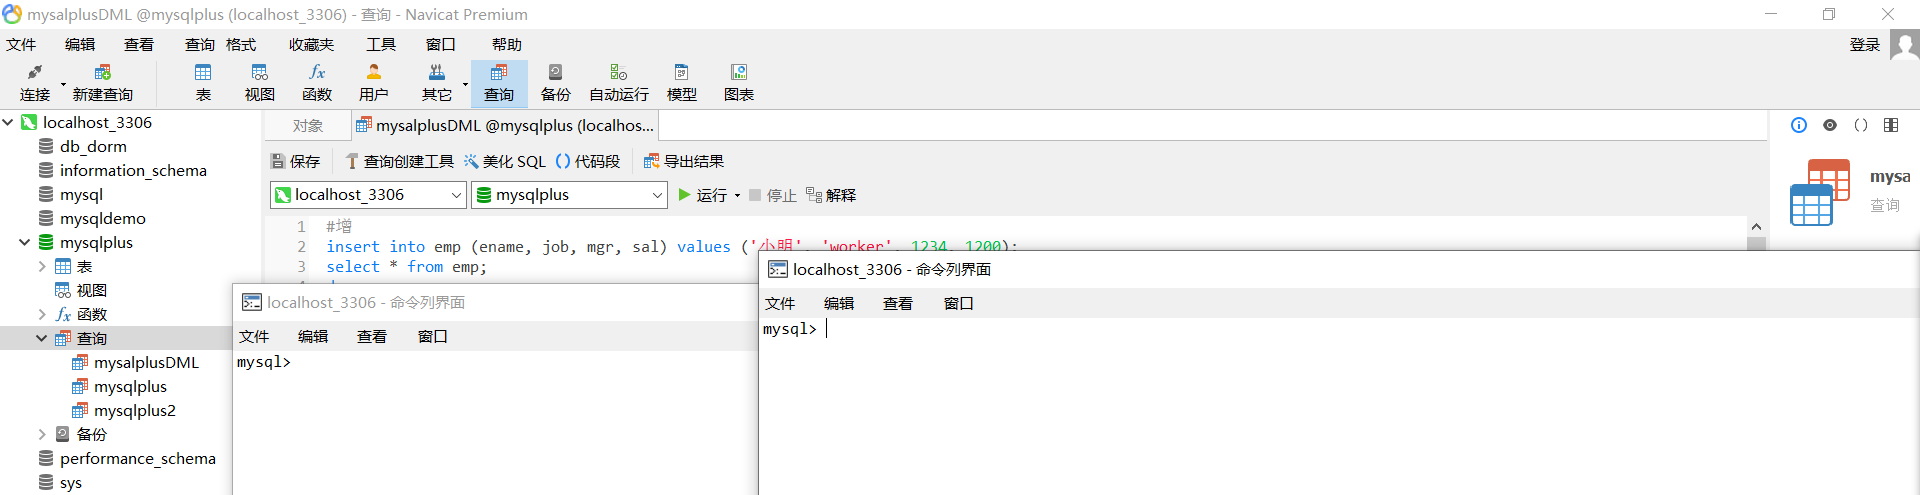Click the eye preview icon in right panel

coord(1830,125)
